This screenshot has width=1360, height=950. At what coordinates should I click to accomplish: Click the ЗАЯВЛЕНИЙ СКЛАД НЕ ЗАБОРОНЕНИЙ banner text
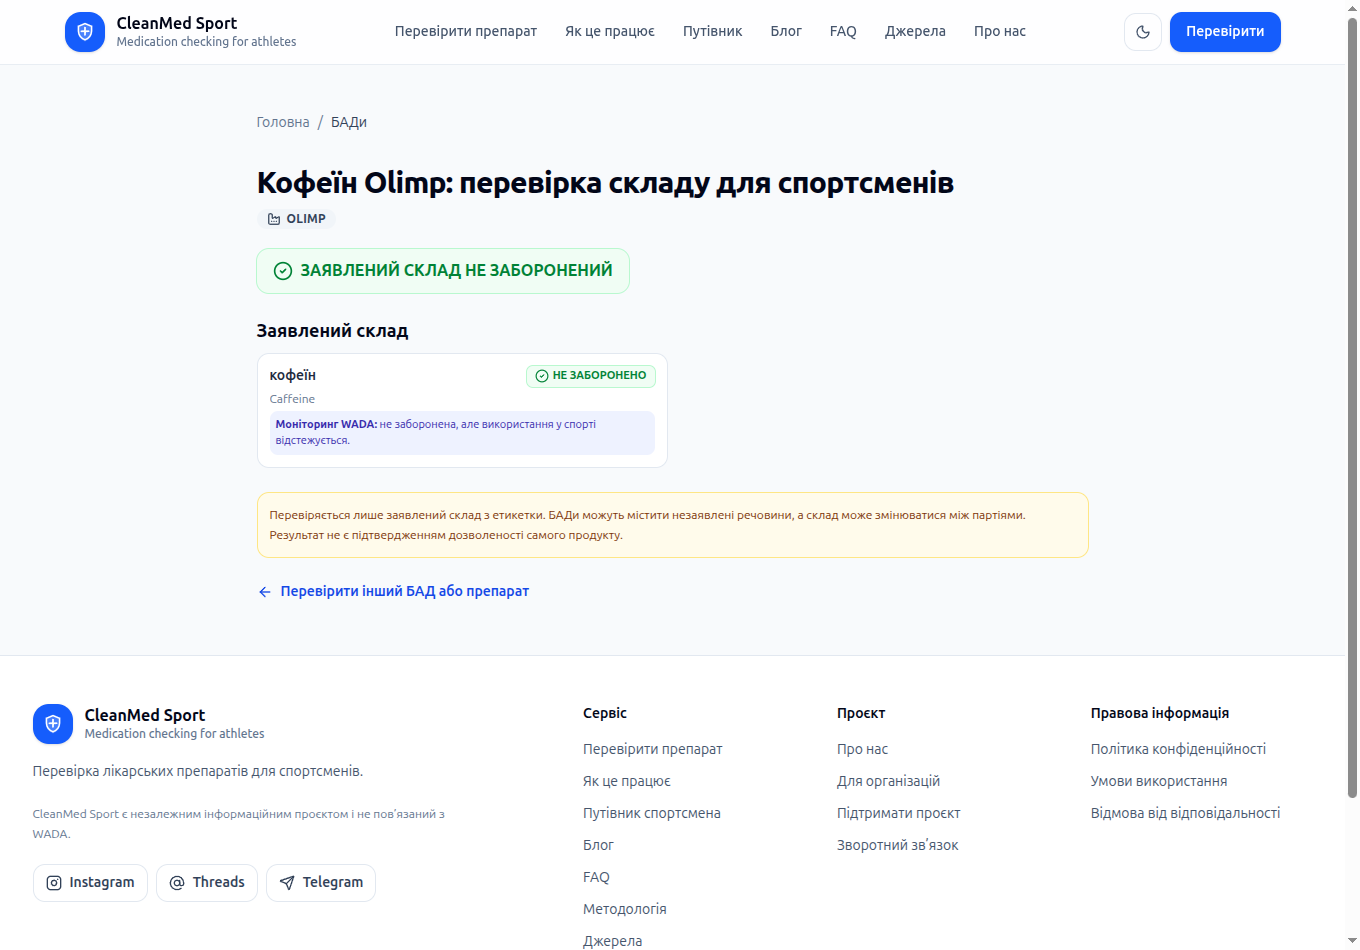[456, 271]
